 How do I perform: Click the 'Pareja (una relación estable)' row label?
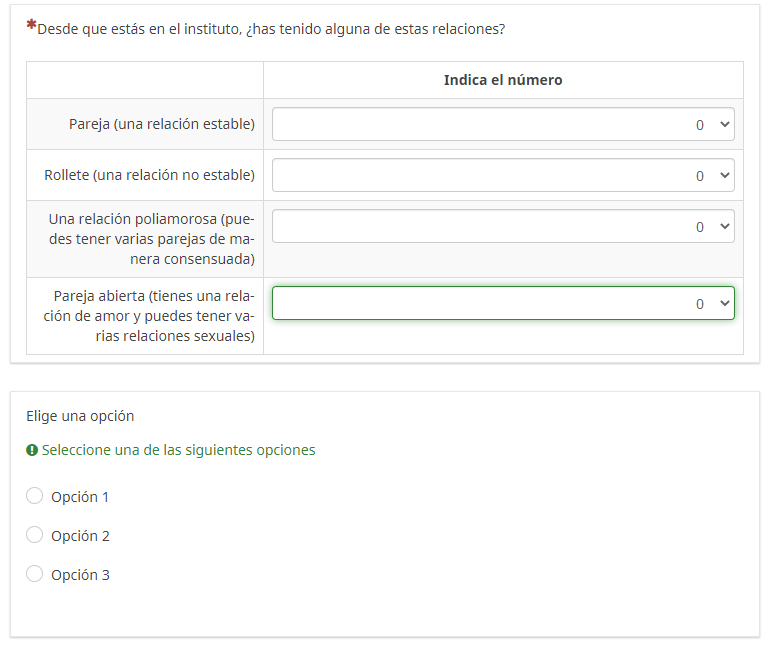pos(162,124)
